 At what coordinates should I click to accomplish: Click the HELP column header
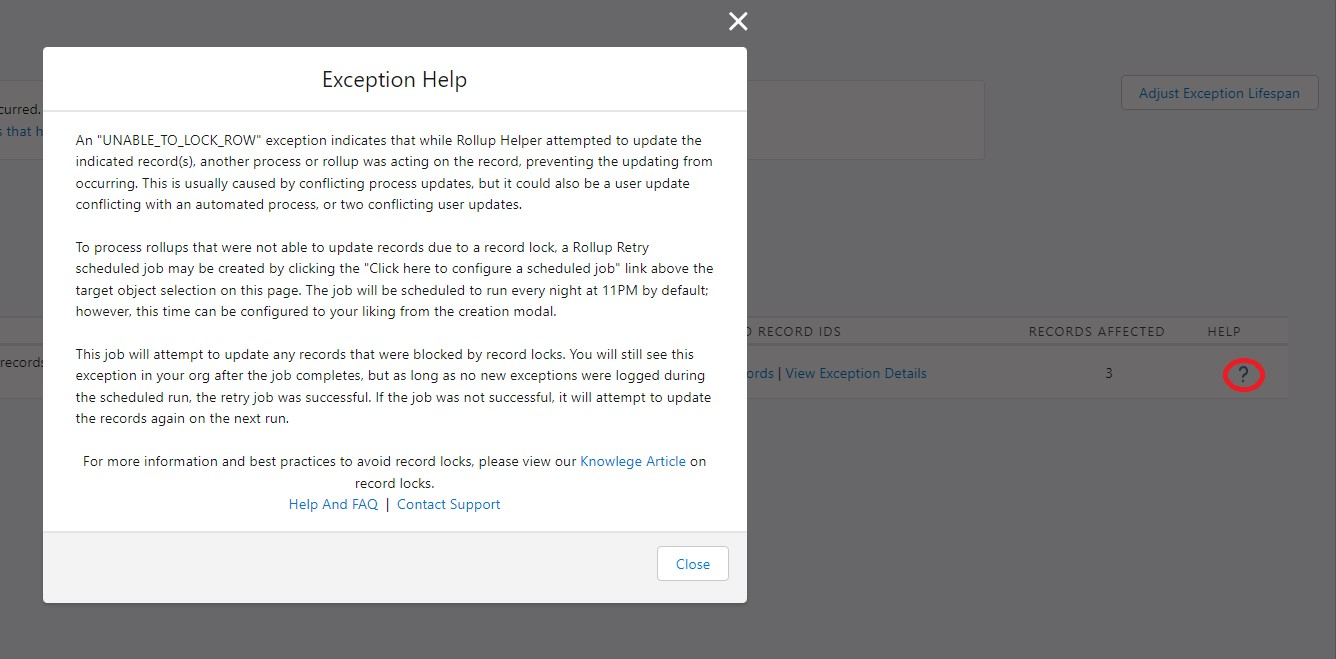click(1224, 331)
